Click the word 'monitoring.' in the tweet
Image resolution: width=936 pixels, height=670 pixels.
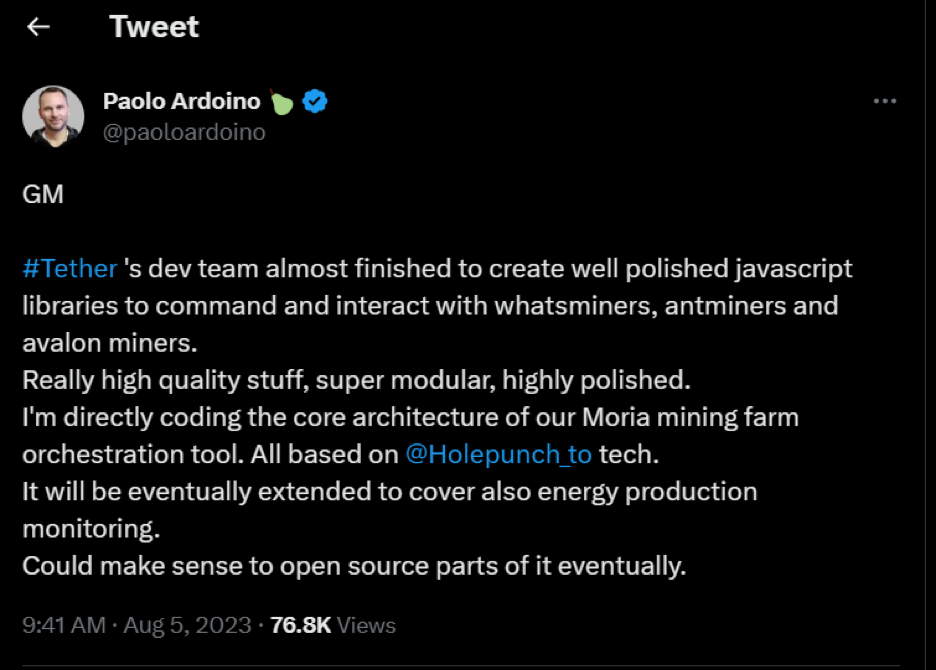click(90, 528)
